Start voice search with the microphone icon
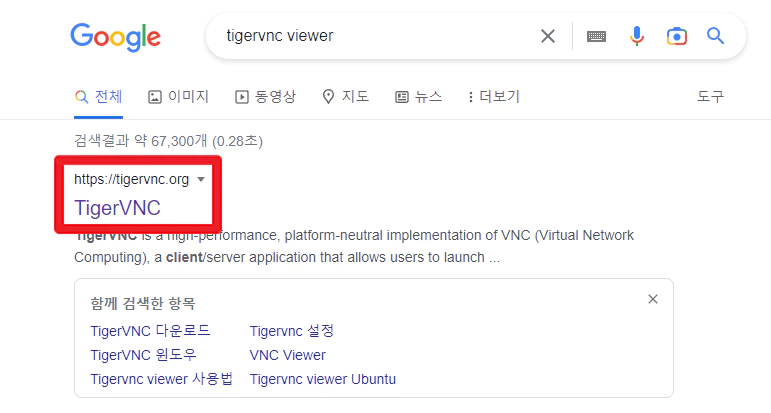 pyautogui.click(x=637, y=36)
